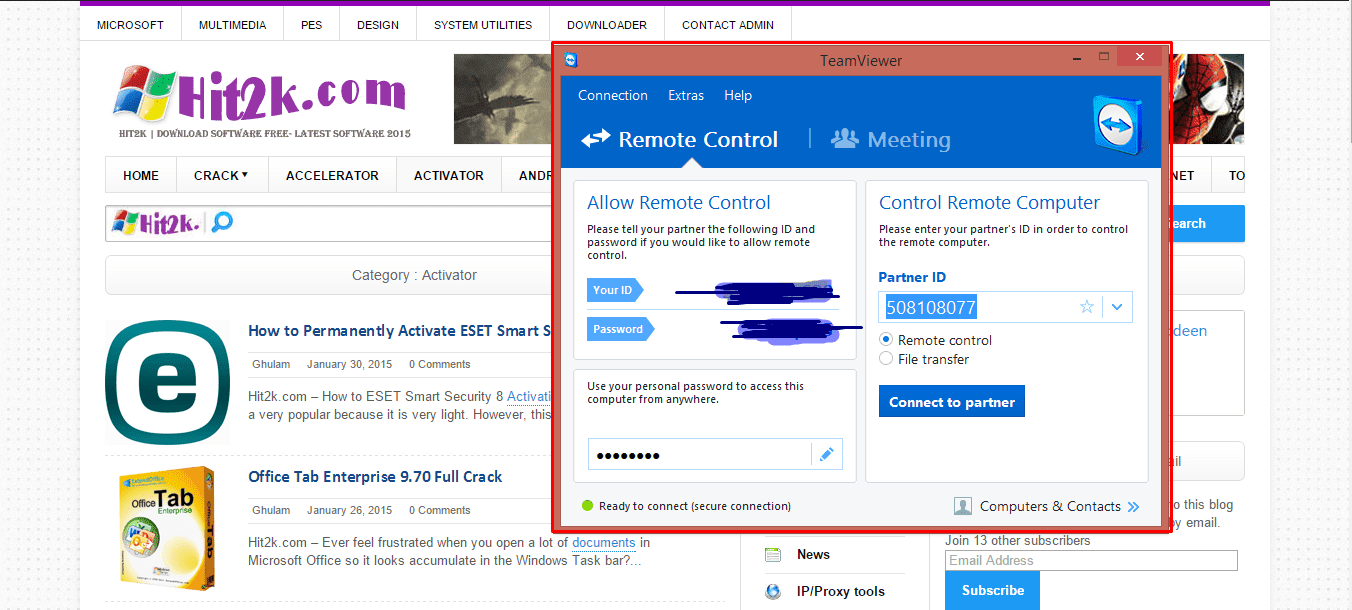The image size is (1352, 610).
Task: Click the double chevron beside Computers & Contacts
Action: tap(1133, 507)
